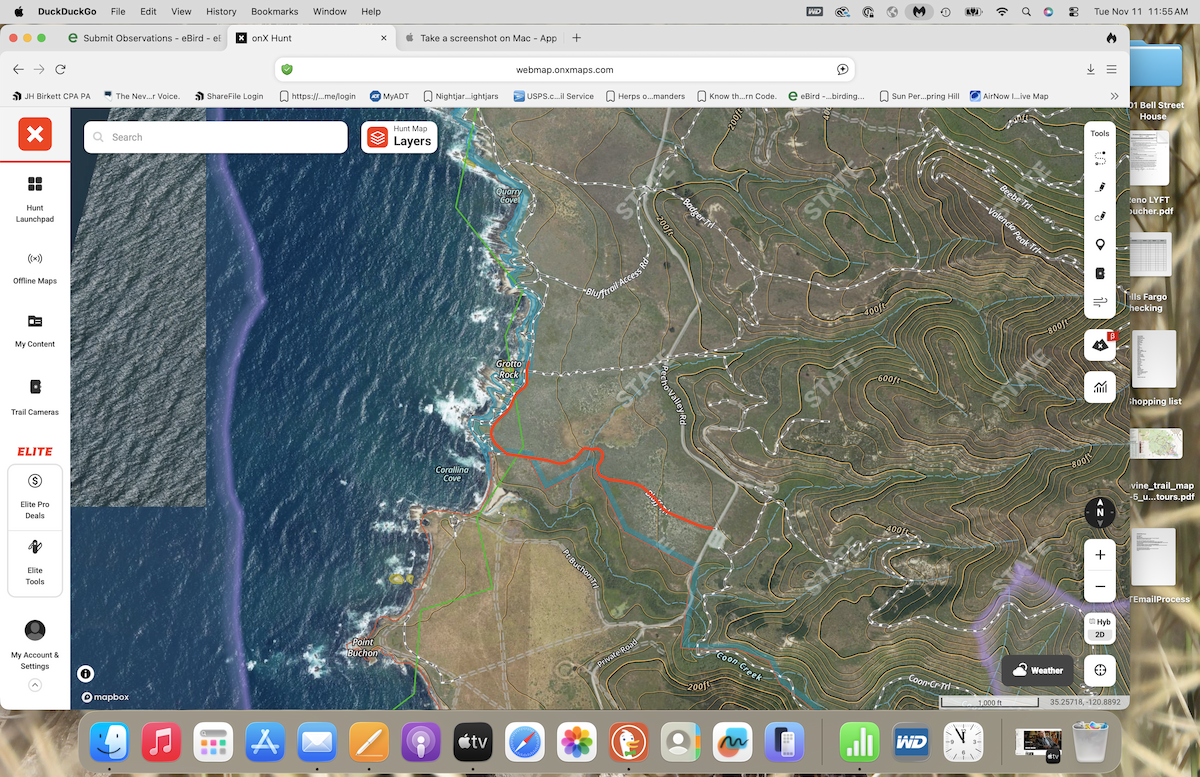Select the Line Distance tool

pyautogui.click(x=1100, y=157)
